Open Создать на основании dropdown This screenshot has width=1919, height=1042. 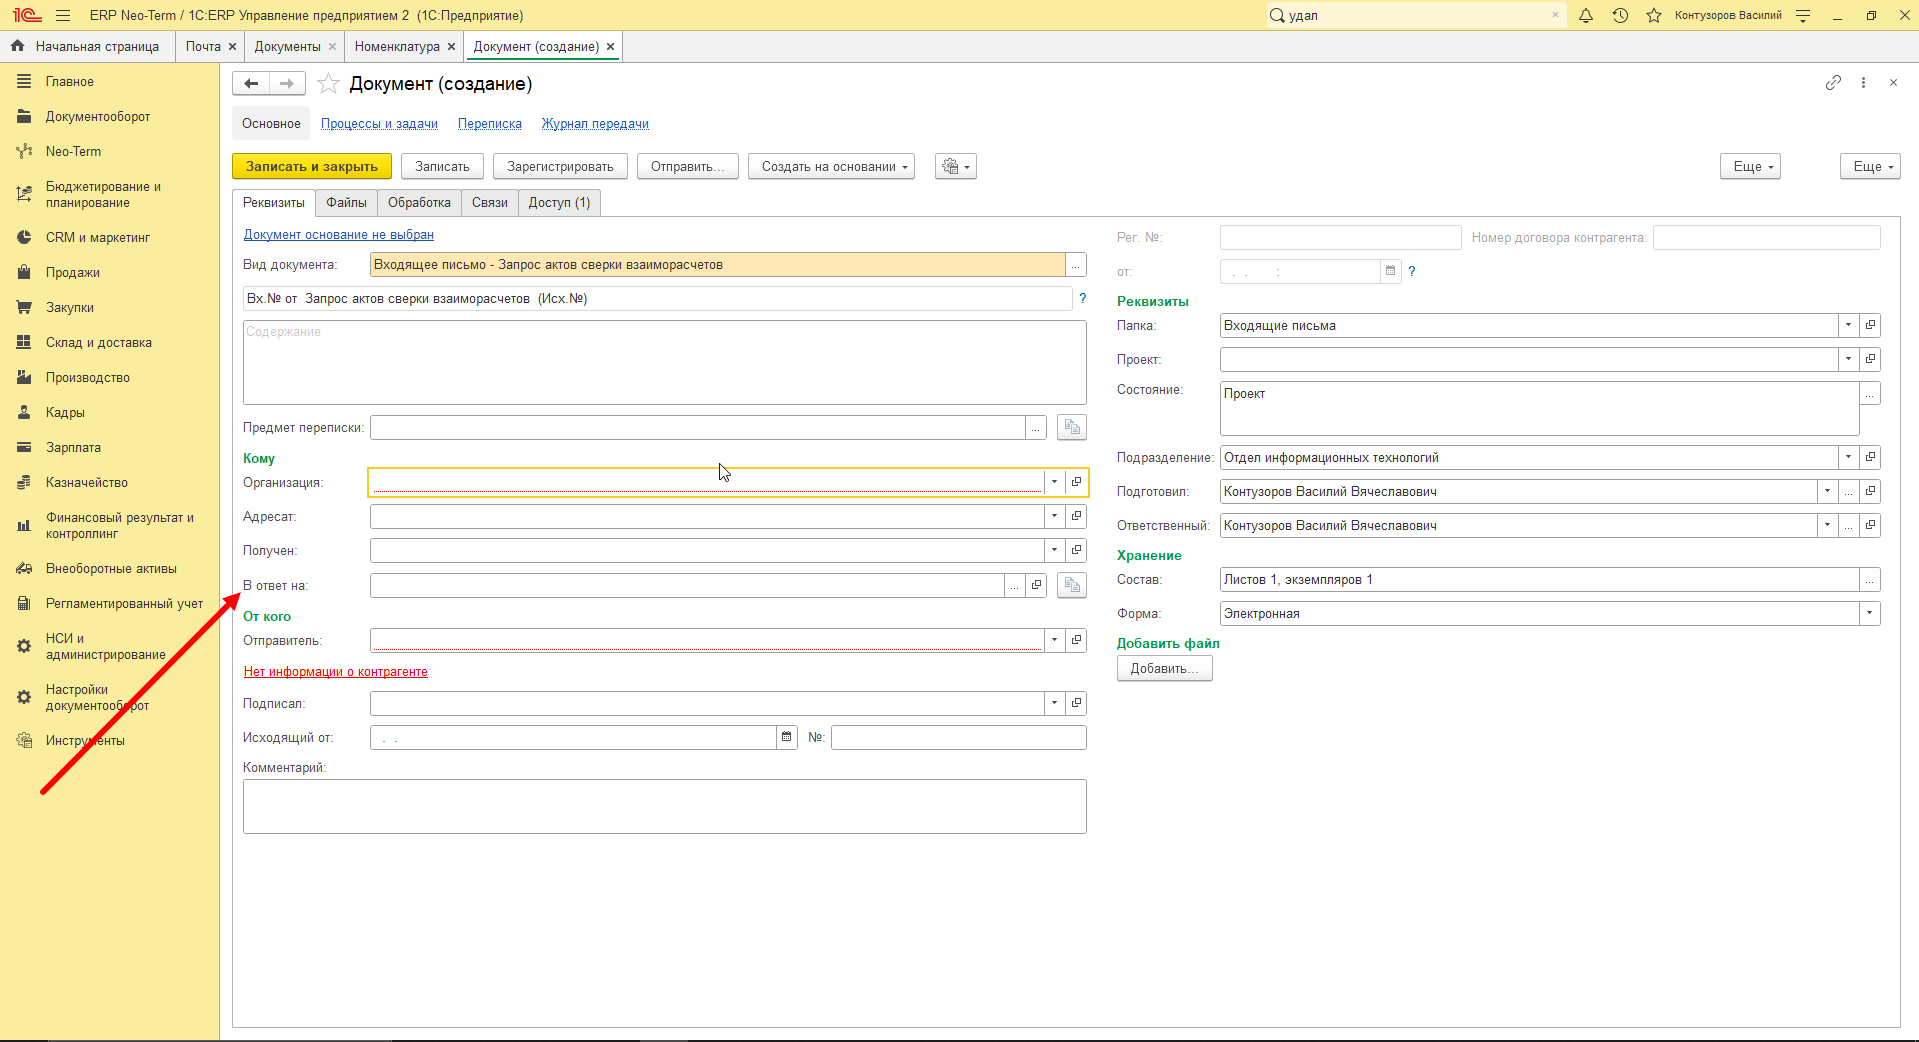coord(832,166)
